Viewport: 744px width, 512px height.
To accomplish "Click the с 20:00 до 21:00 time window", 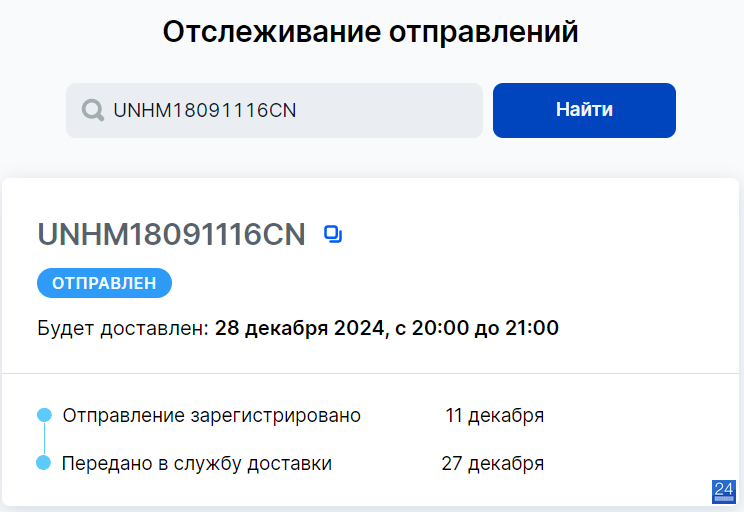I will coord(476,328).
